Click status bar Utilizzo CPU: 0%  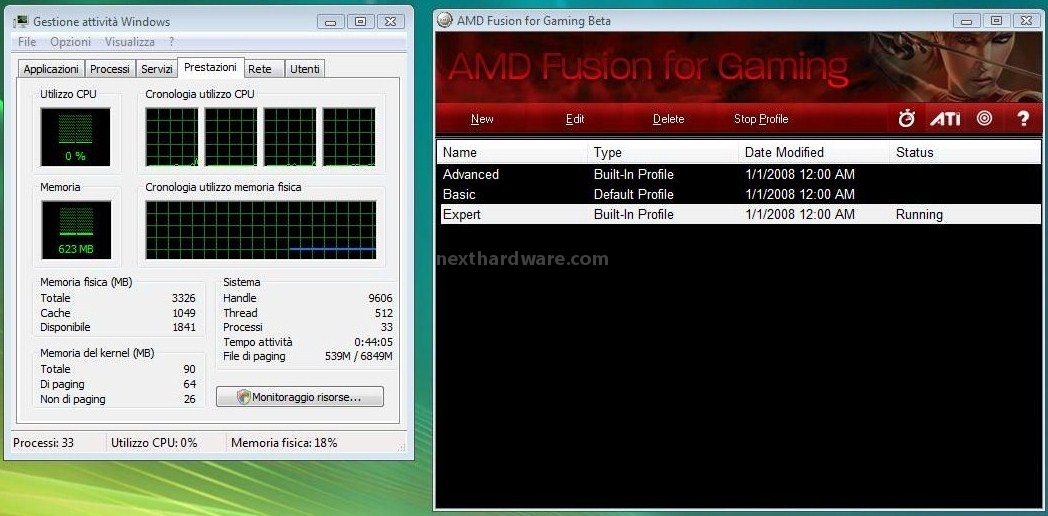coord(154,442)
